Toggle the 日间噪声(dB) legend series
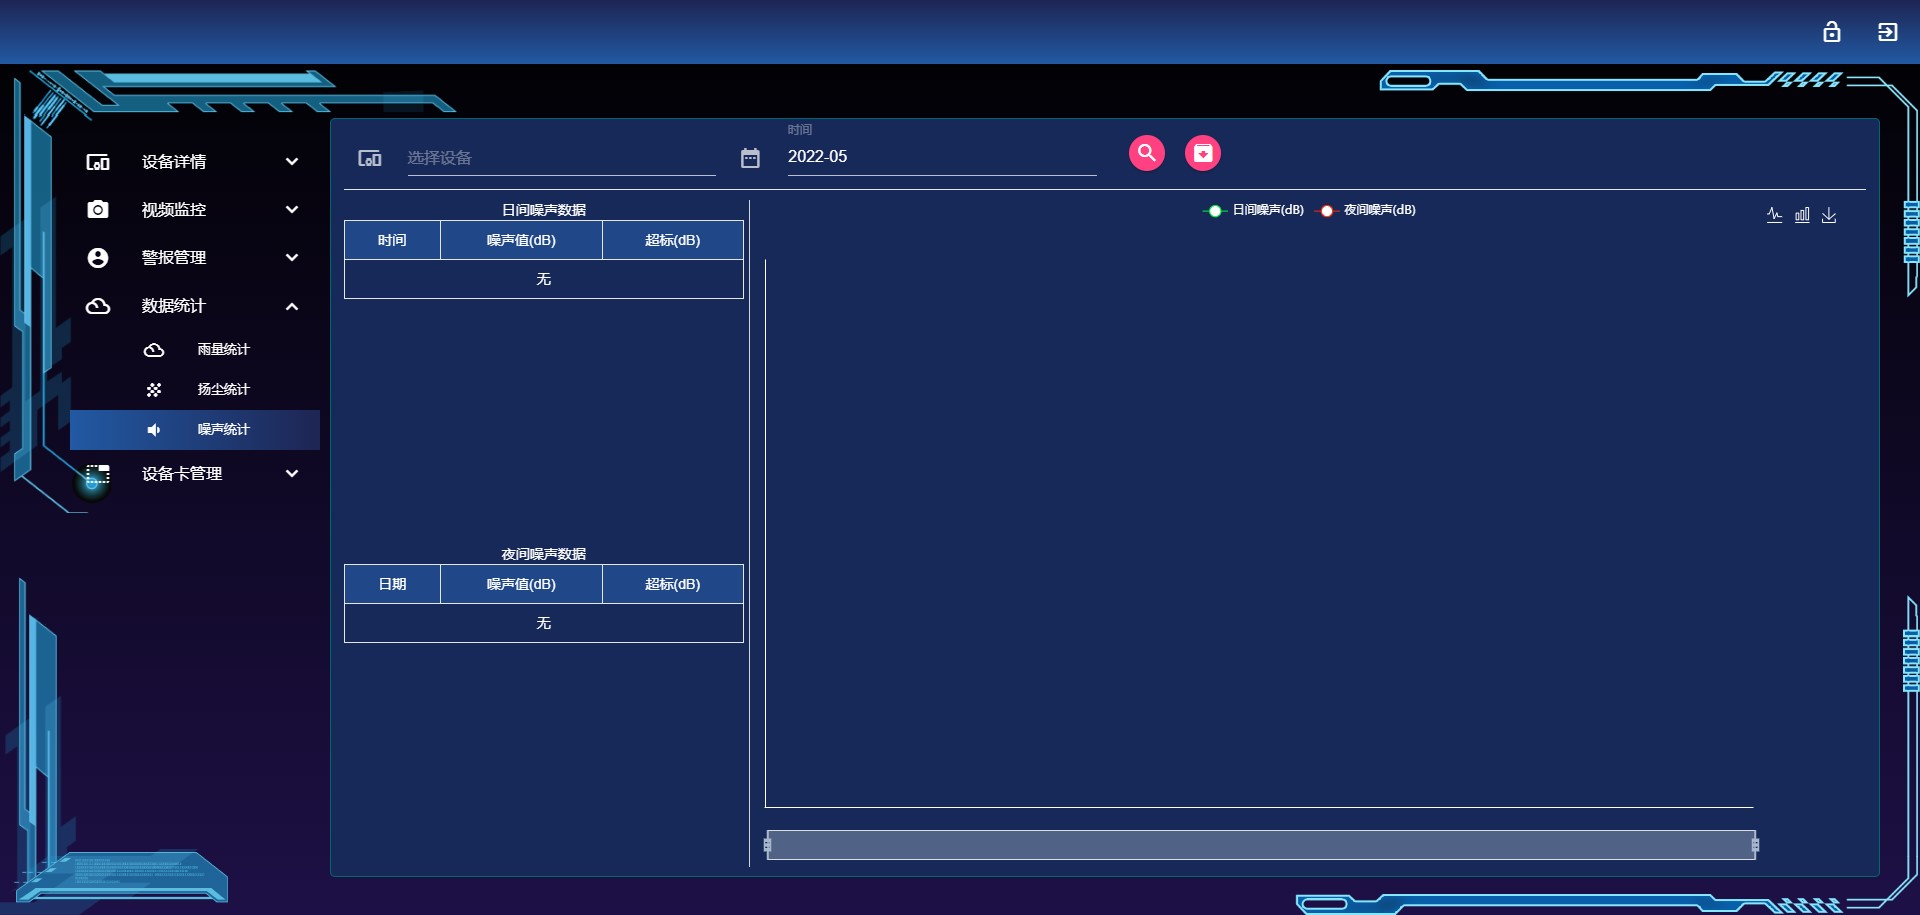1920x915 pixels. click(1254, 210)
